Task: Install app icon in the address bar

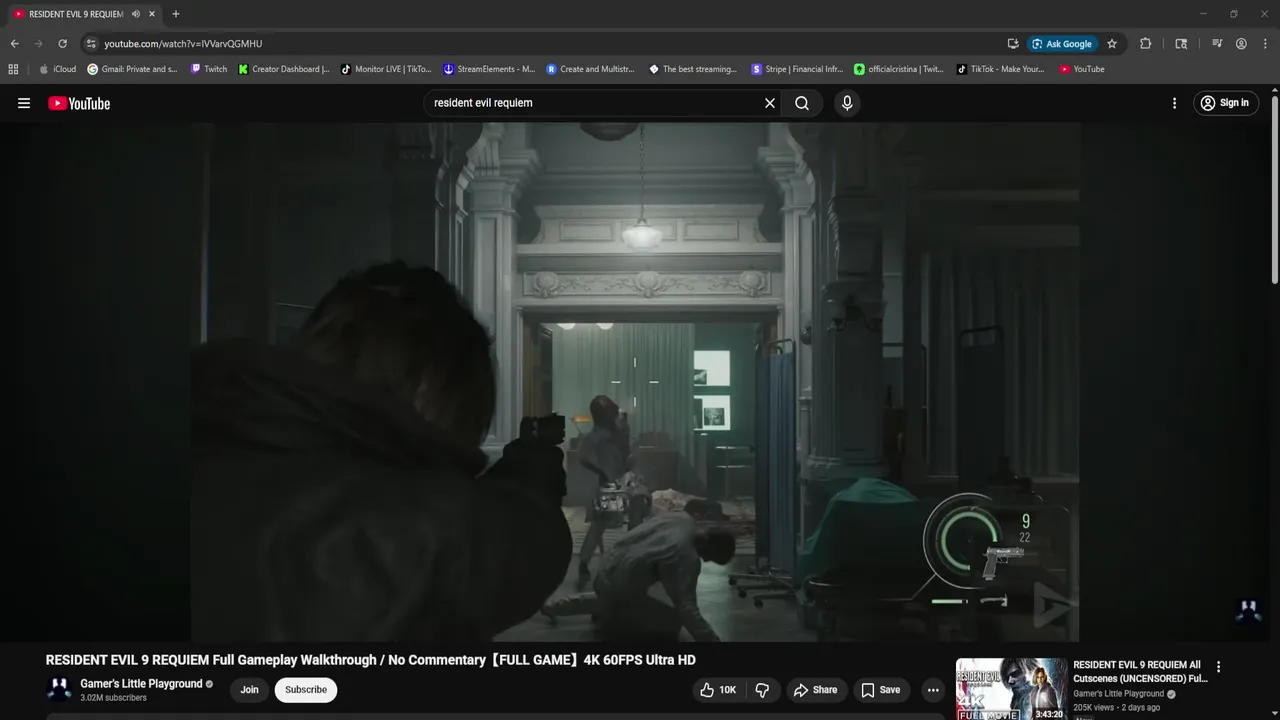Action: tap(1013, 44)
